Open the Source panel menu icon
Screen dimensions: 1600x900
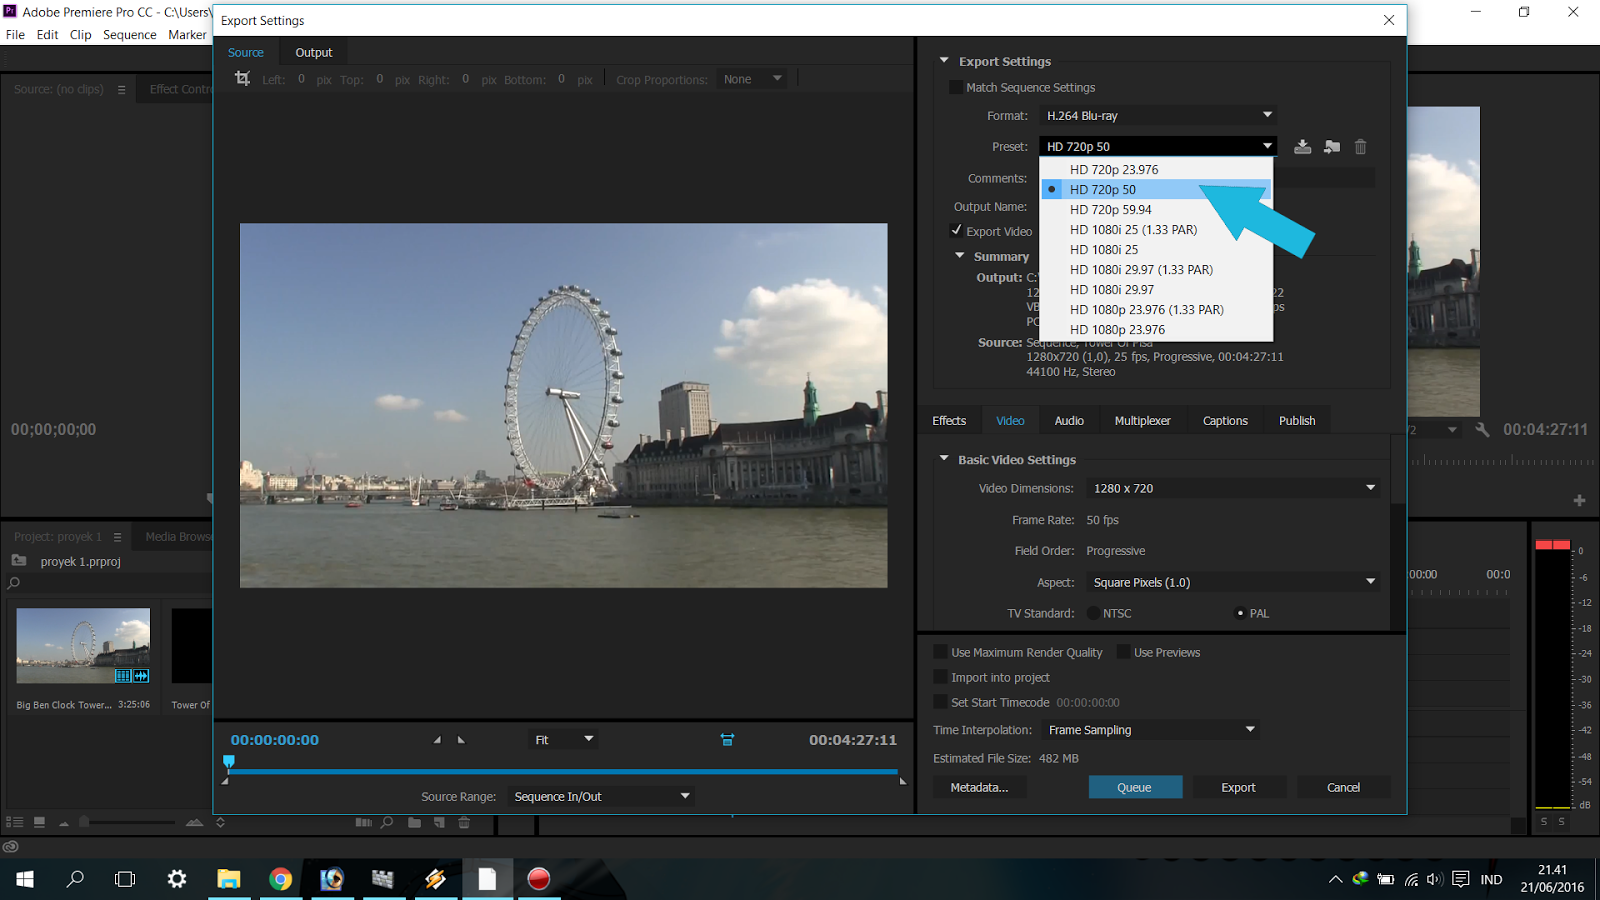[121, 89]
